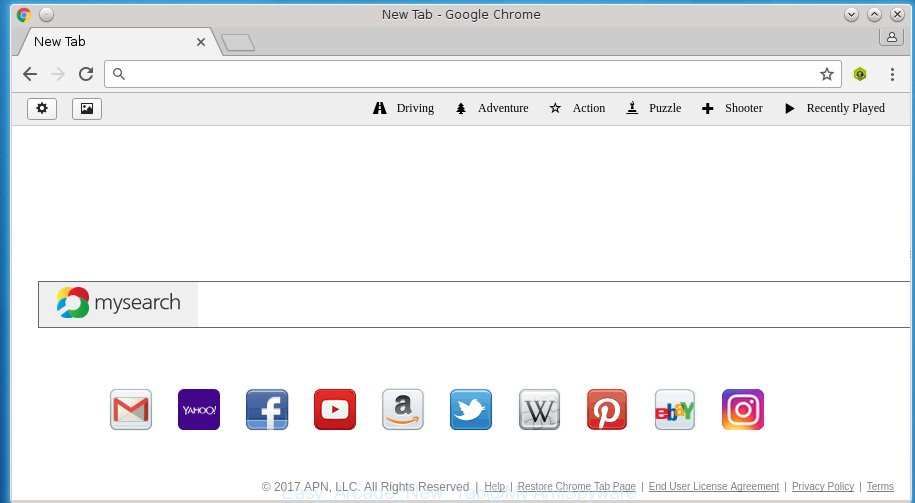Viewport: 915px width, 503px height.
Task: Open the Driving games category
Action: (x=404, y=109)
